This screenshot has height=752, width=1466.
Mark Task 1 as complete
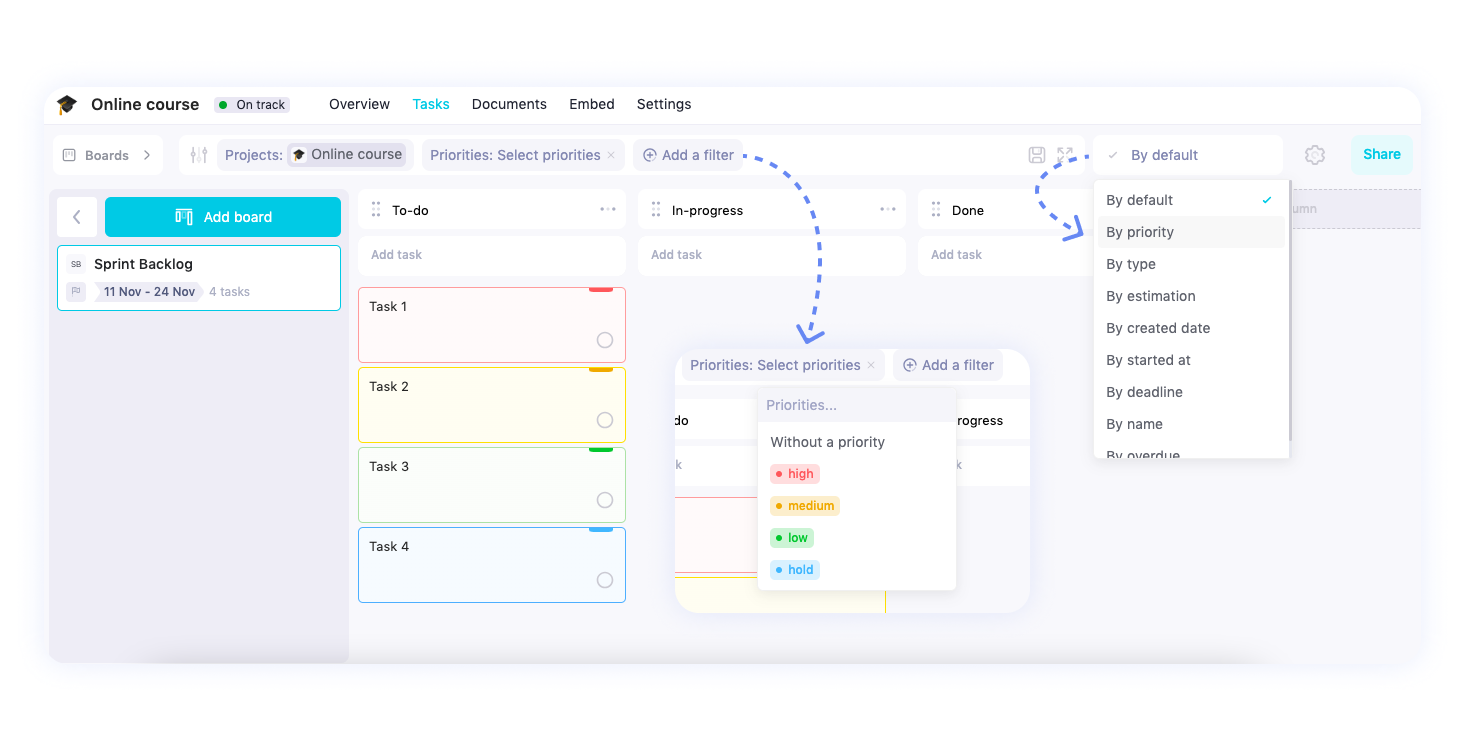click(604, 340)
